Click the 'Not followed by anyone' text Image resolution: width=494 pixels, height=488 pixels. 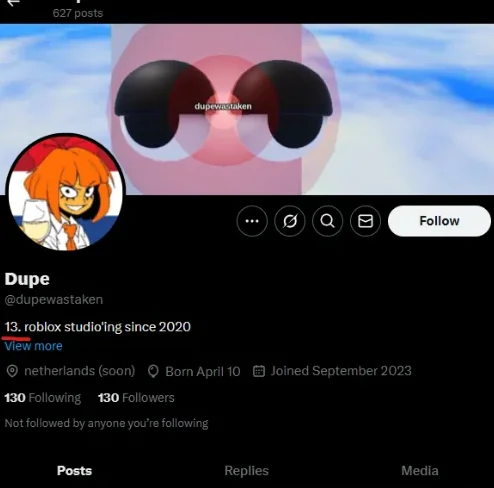click(x=106, y=423)
